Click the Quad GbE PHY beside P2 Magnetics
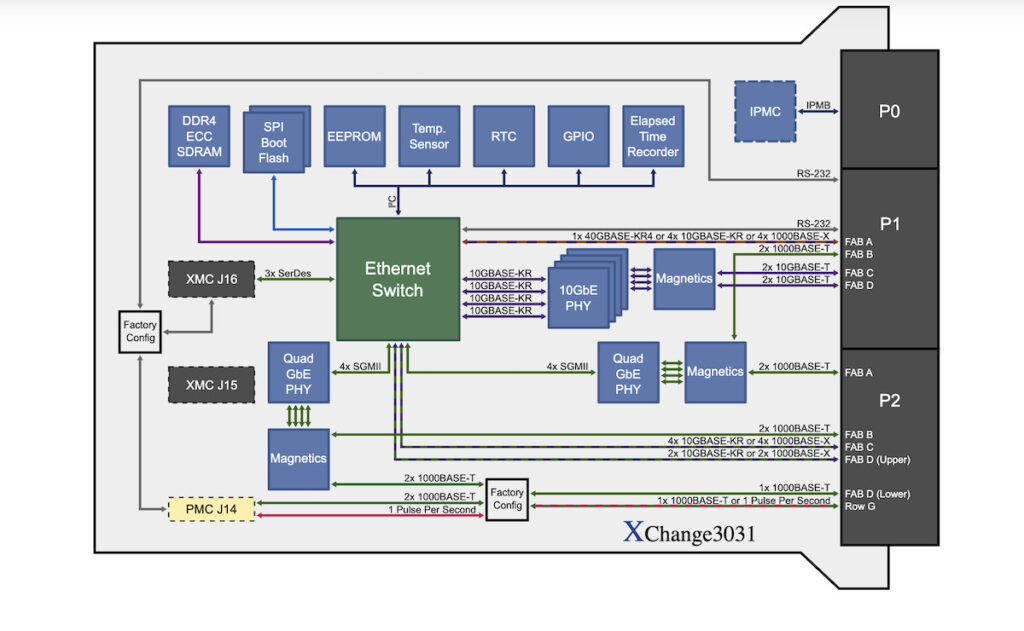The width and height of the screenshot is (1024, 631). 628,372
